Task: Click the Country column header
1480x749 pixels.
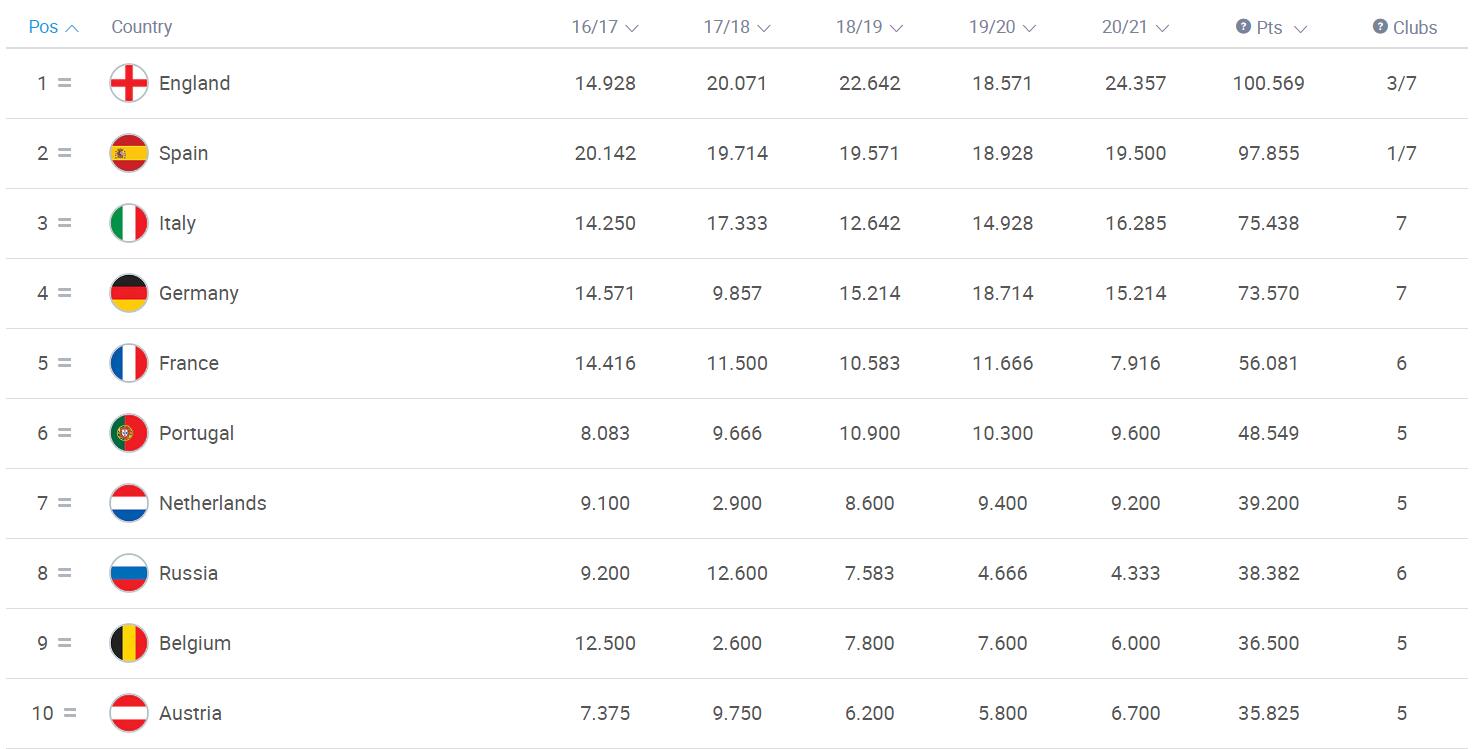Action: coord(142,27)
